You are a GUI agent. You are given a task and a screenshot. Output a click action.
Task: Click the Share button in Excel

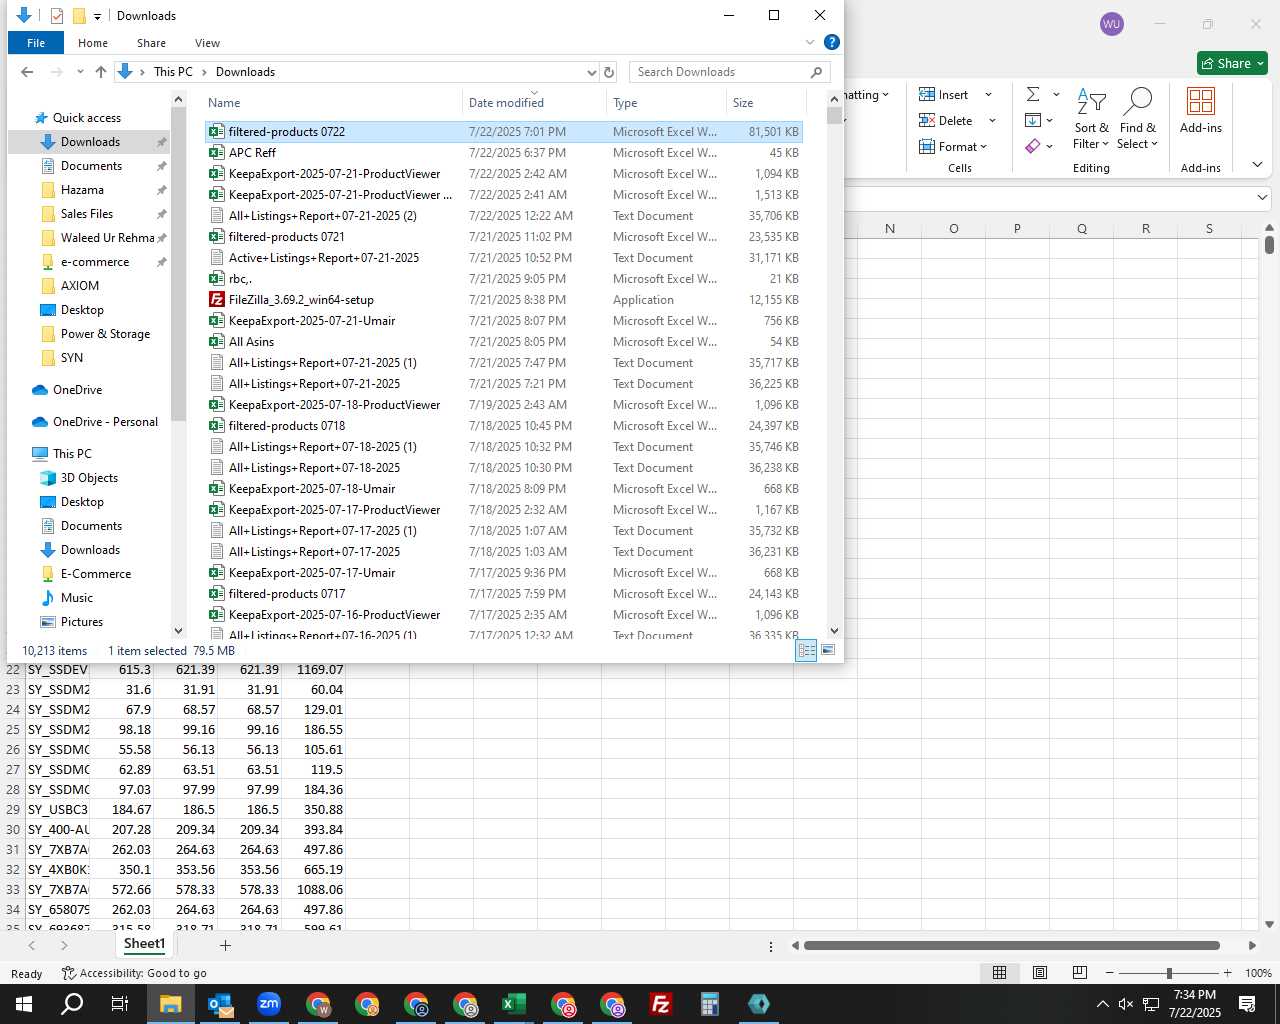click(x=1232, y=63)
